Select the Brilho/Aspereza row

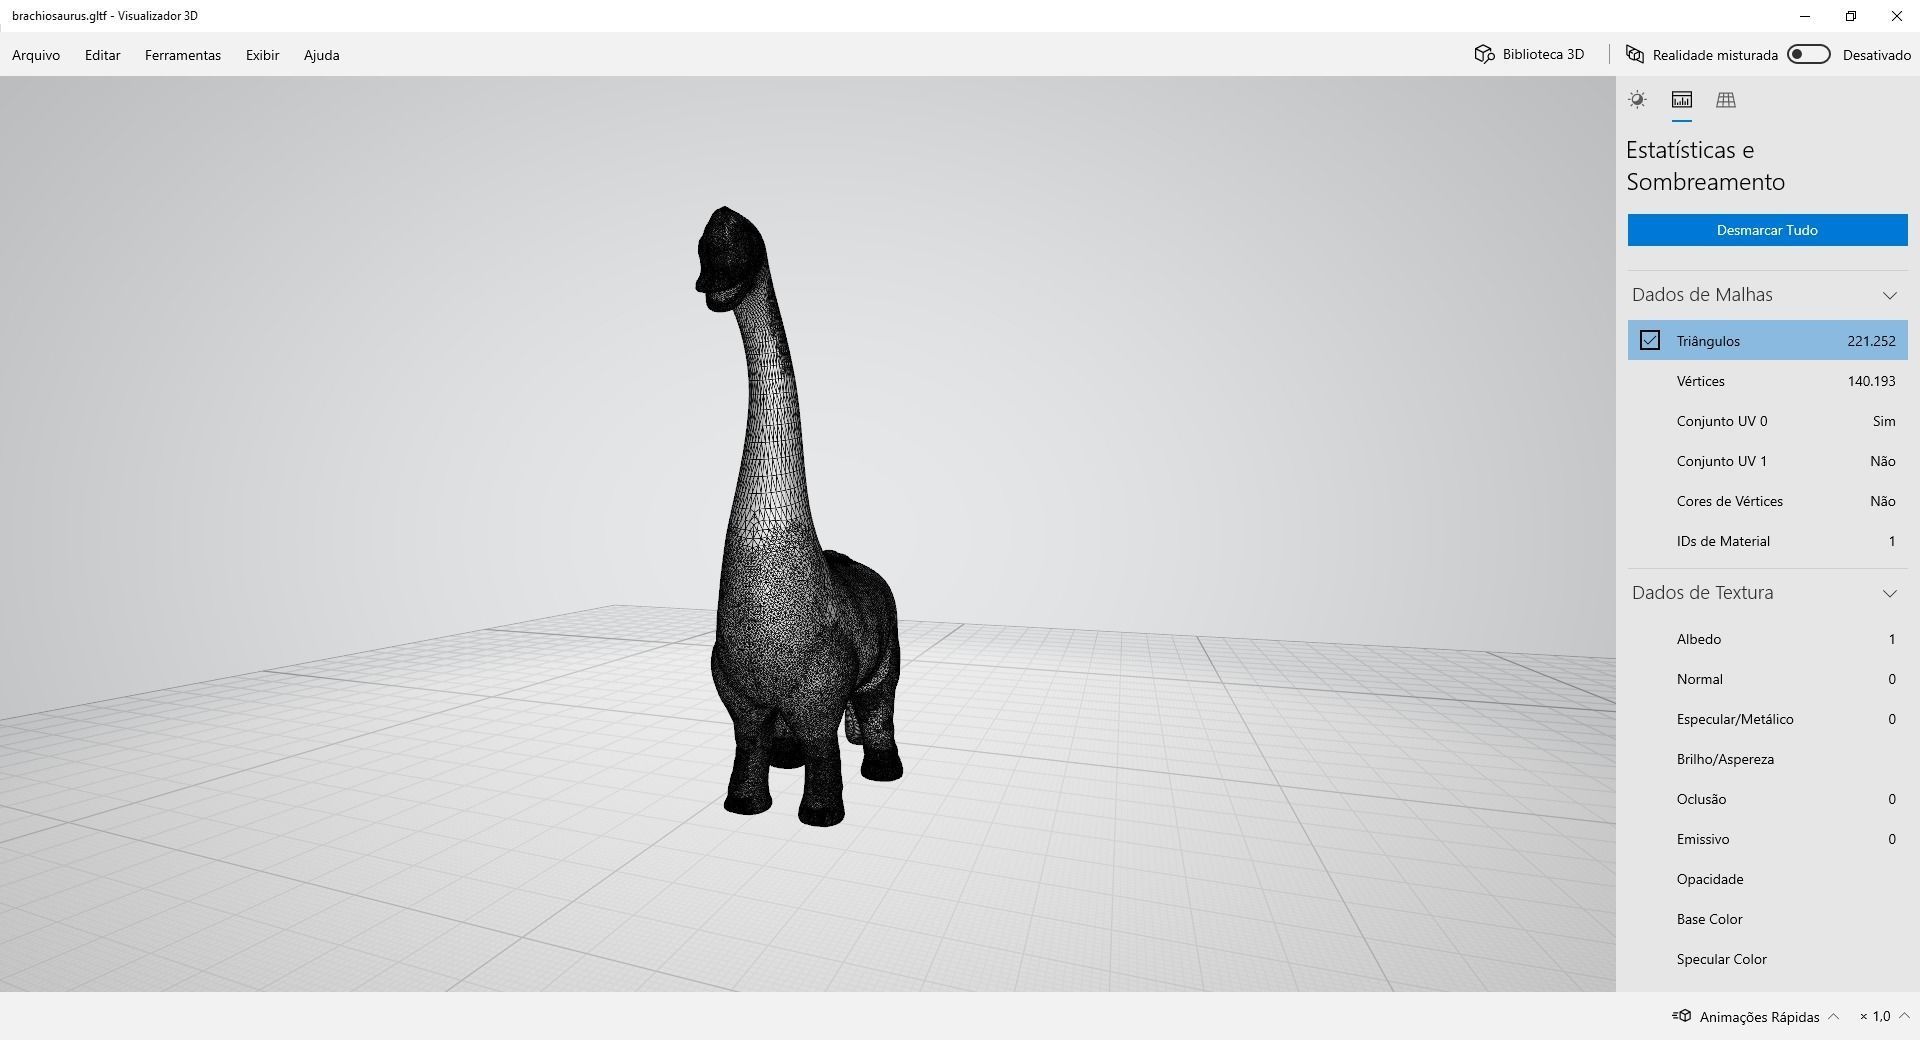click(x=1767, y=759)
